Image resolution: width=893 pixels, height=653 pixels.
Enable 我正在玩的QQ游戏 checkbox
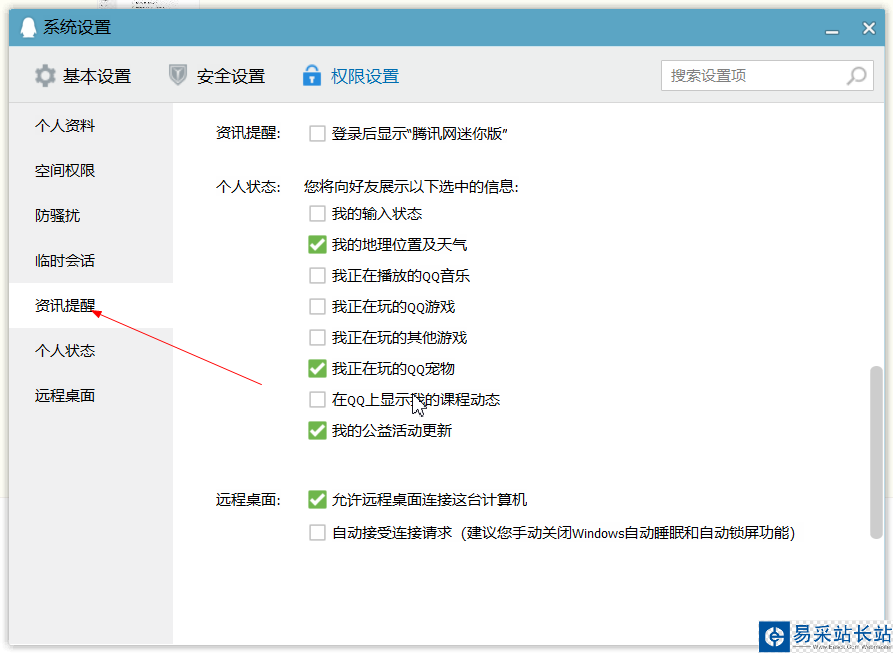pyautogui.click(x=317, y=307)
